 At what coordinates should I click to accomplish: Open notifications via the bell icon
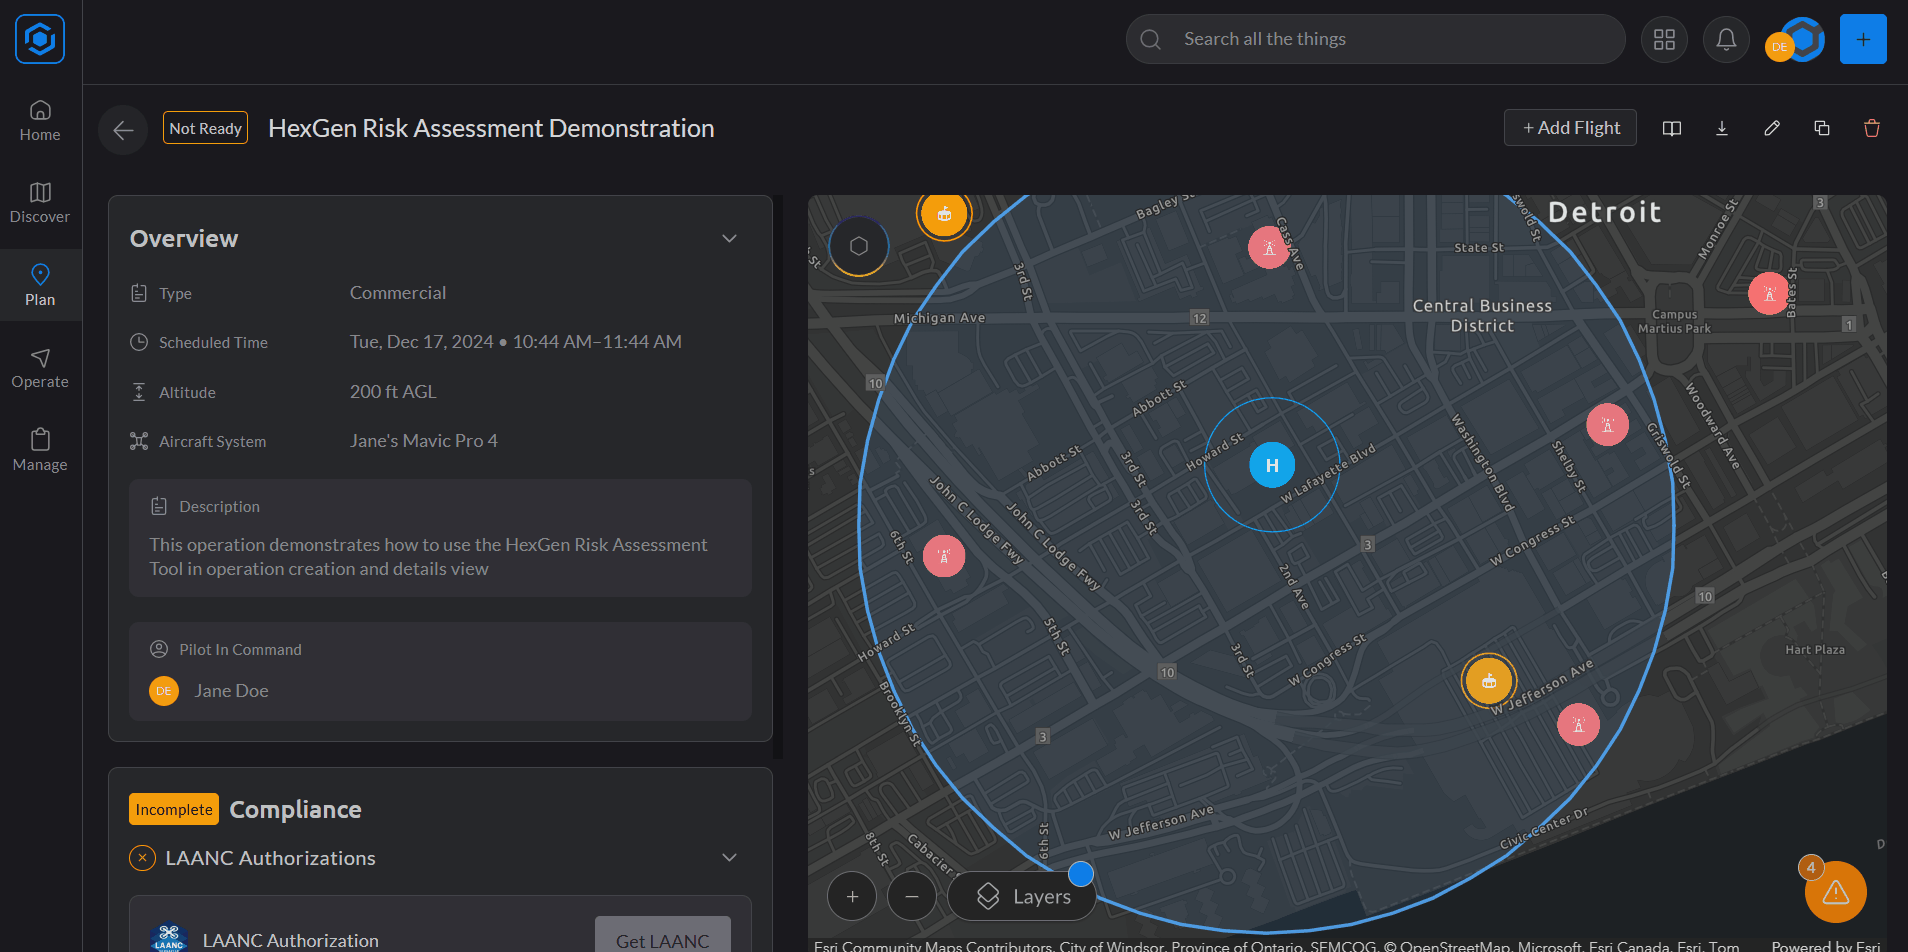(x=1725, y=39)
